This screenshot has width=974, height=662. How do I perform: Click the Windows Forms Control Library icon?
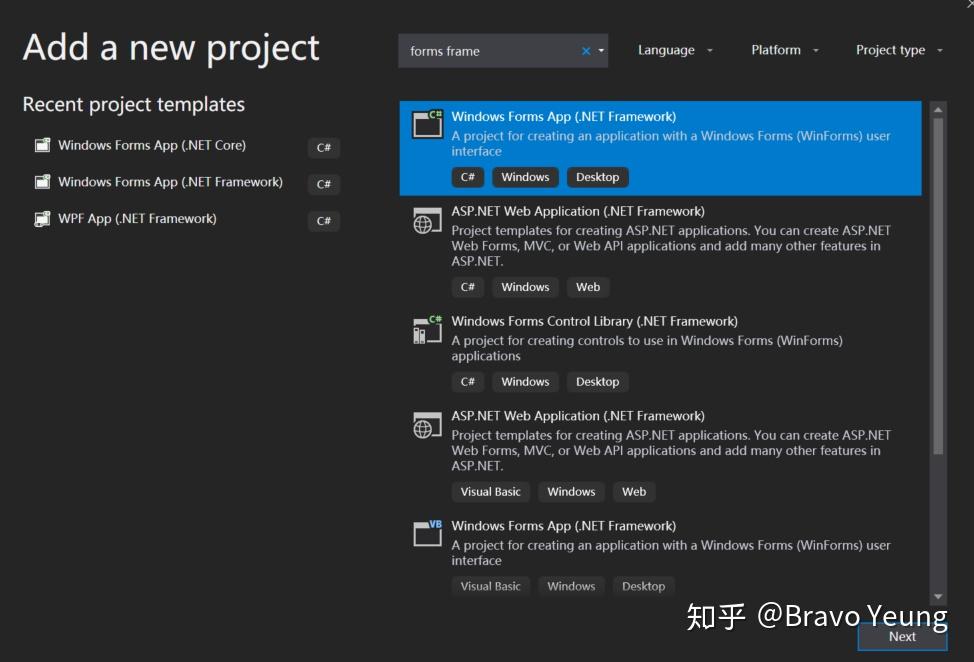427,330
